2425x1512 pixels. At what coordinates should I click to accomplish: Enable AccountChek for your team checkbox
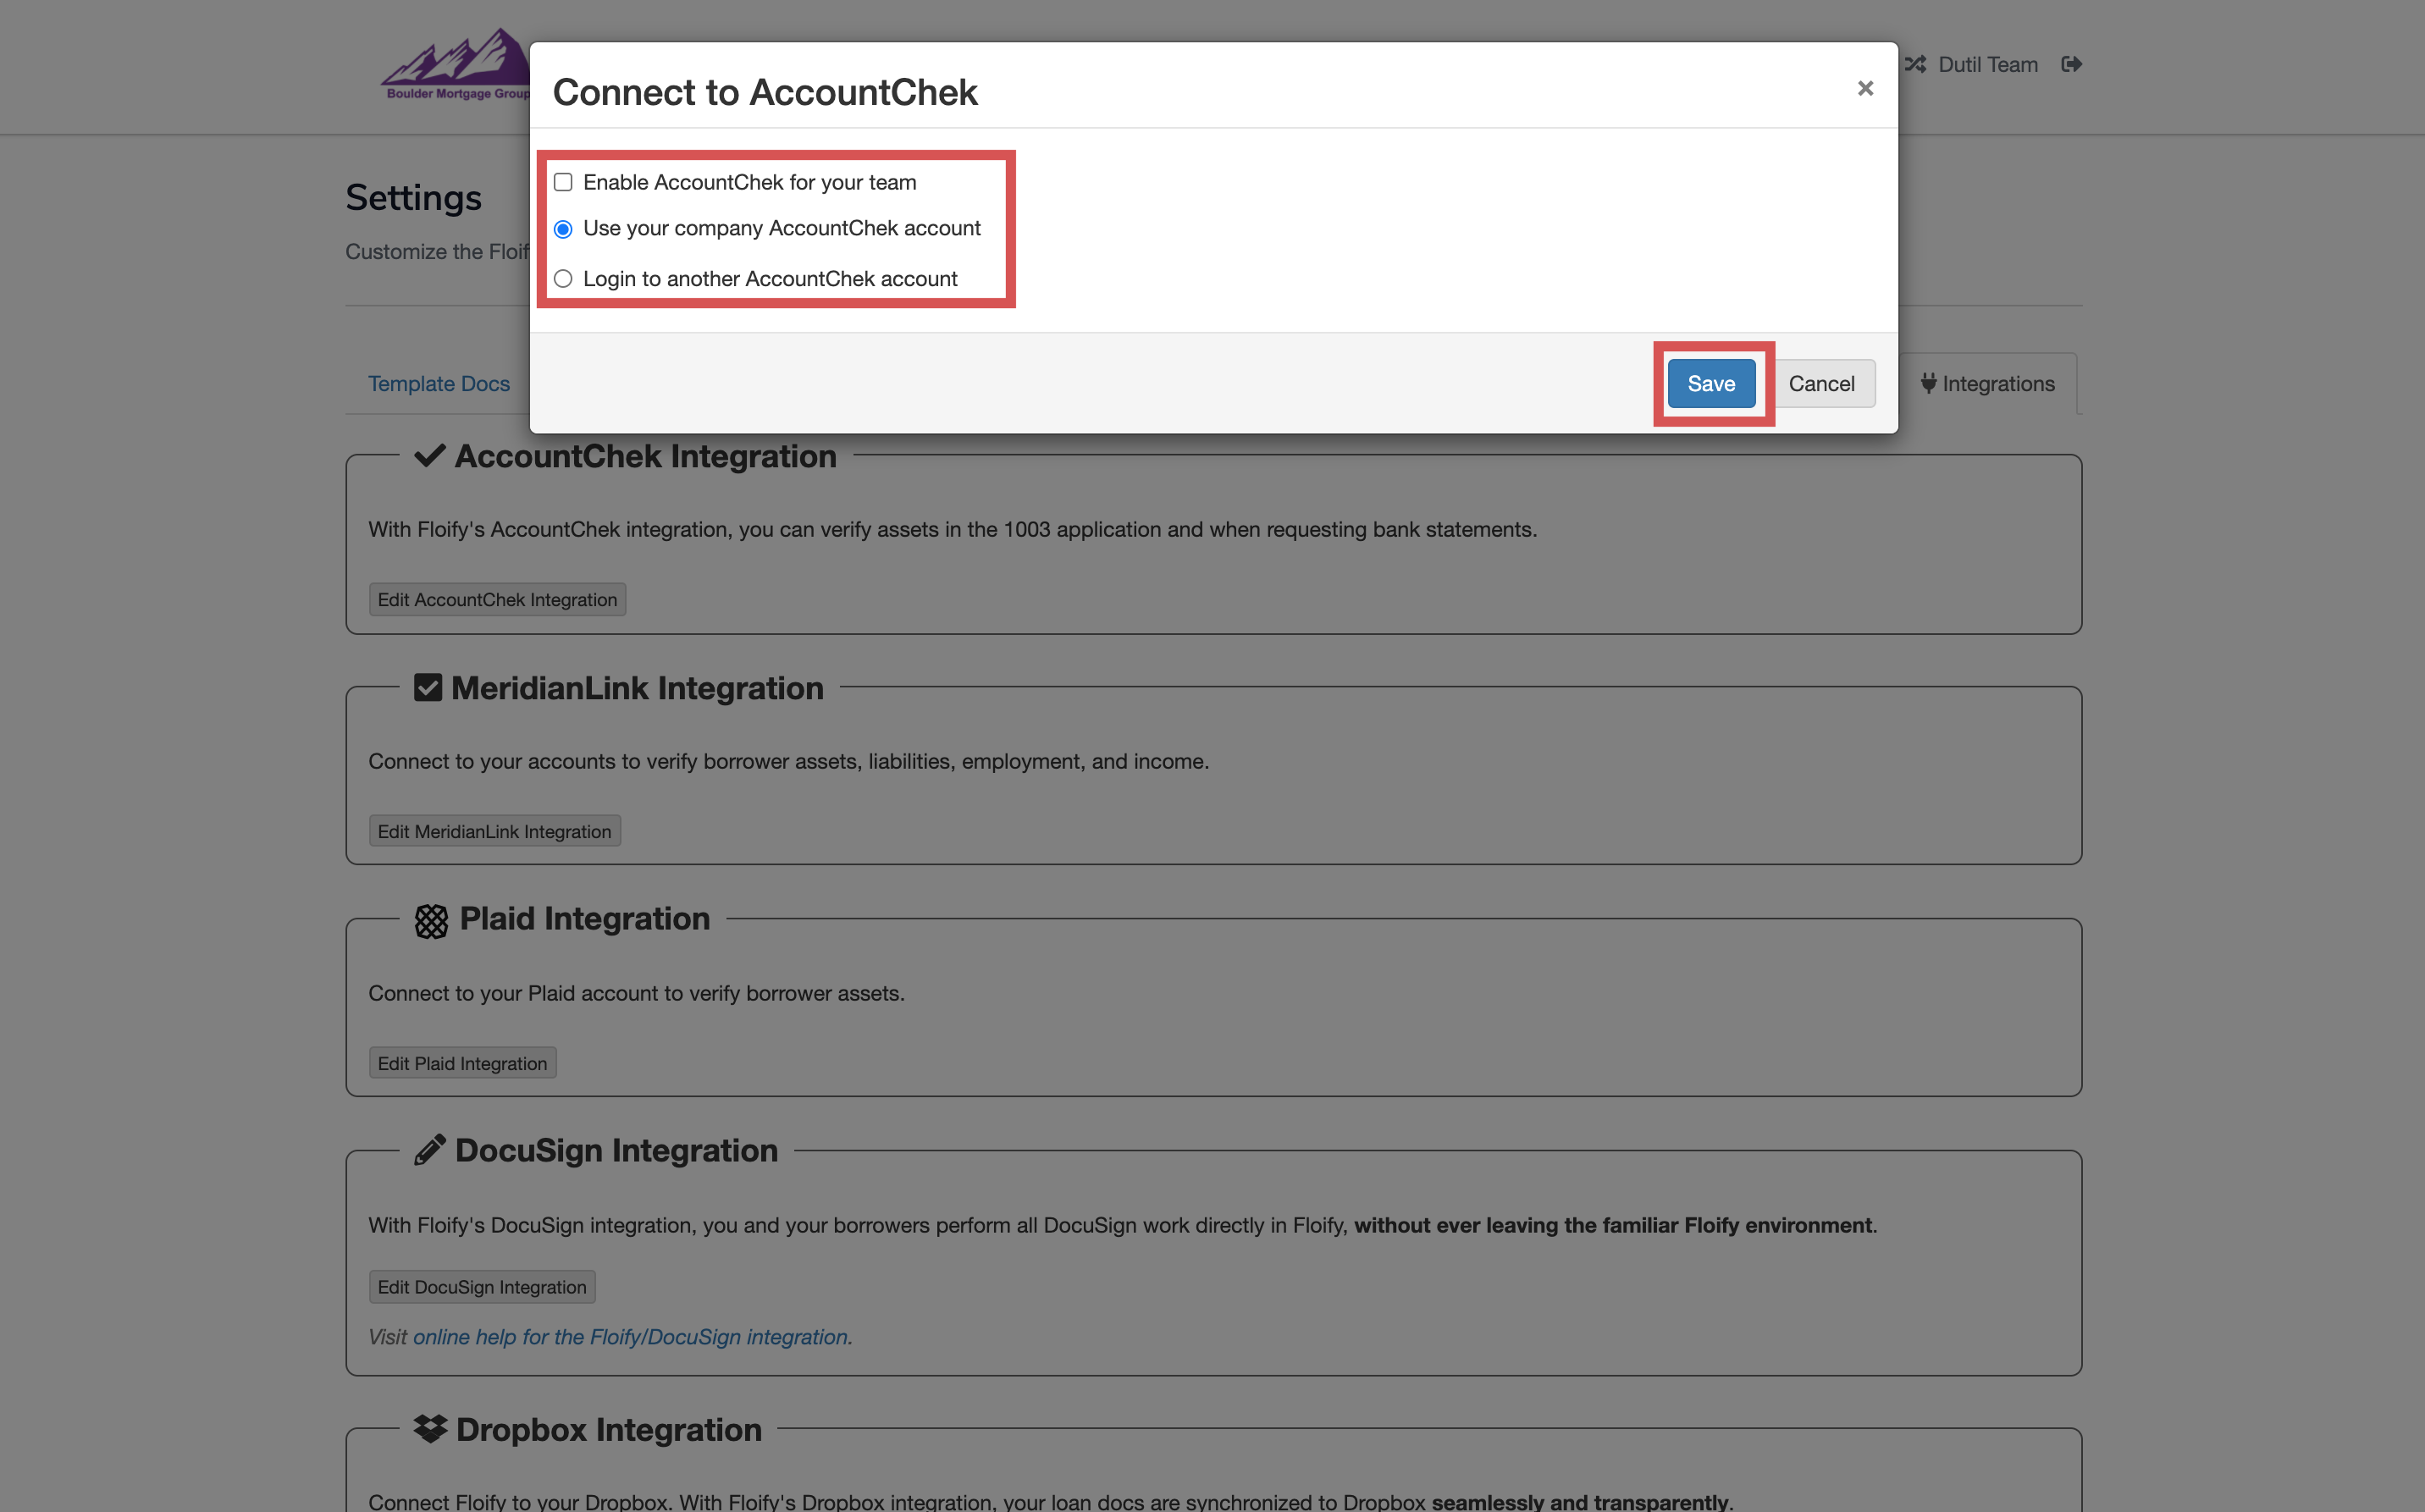pyautogui.click(x=563, y=182)
